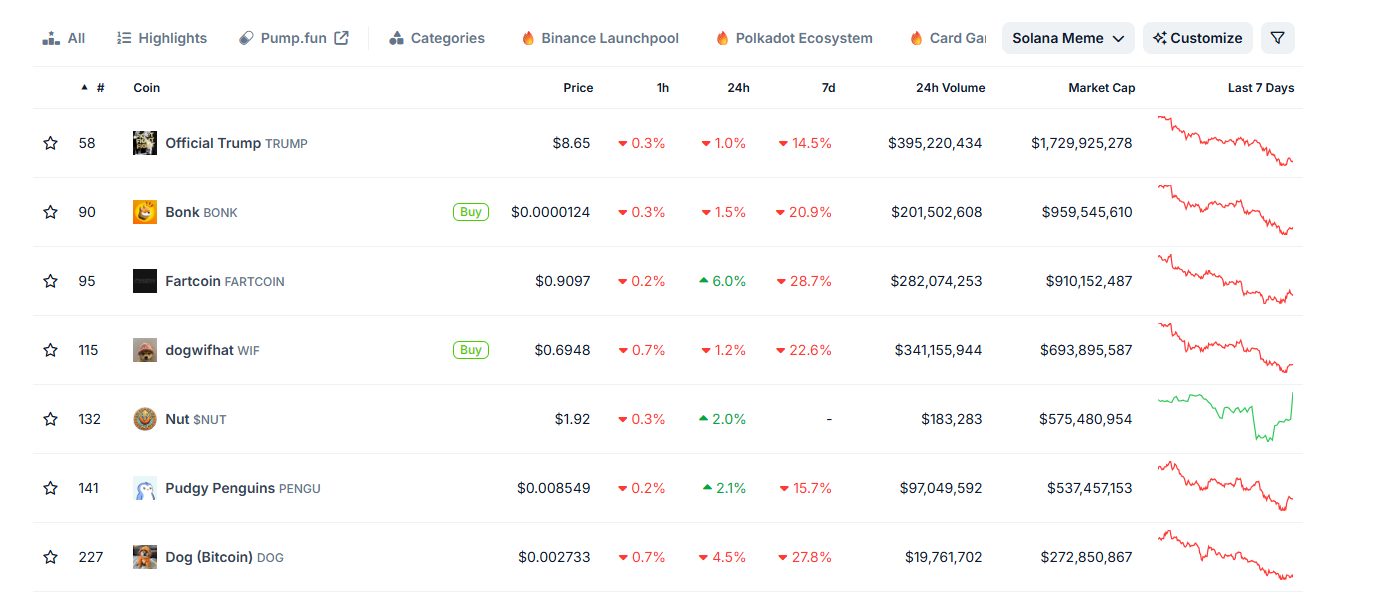Click the $575,480,954 market cap value

click(x=1086, y=419)
